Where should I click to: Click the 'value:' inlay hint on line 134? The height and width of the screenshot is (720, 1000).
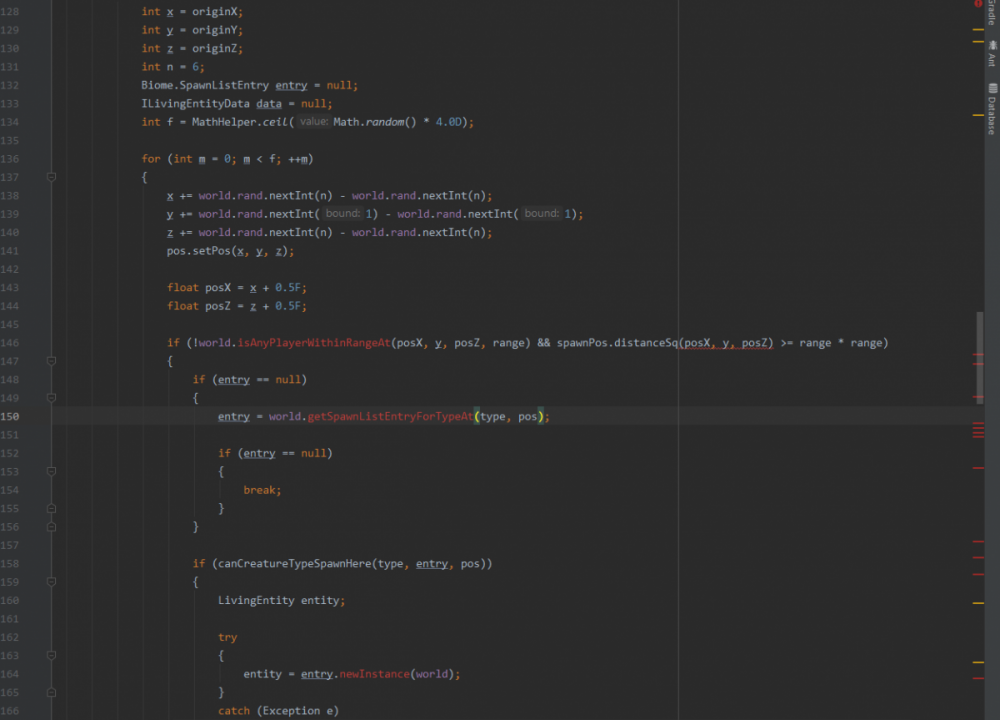(313, 122)
